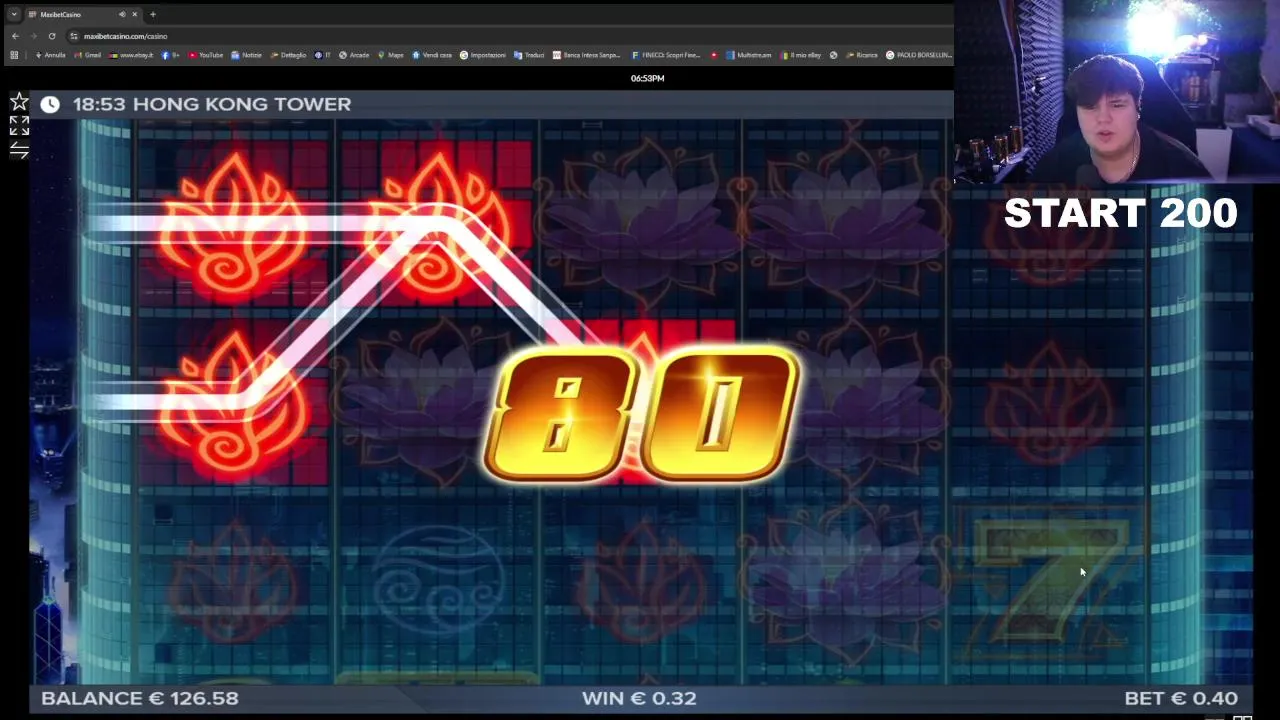Open the Ricerca bookmark
Viewport: 1280px width, 720px height.
click(861, 55)
